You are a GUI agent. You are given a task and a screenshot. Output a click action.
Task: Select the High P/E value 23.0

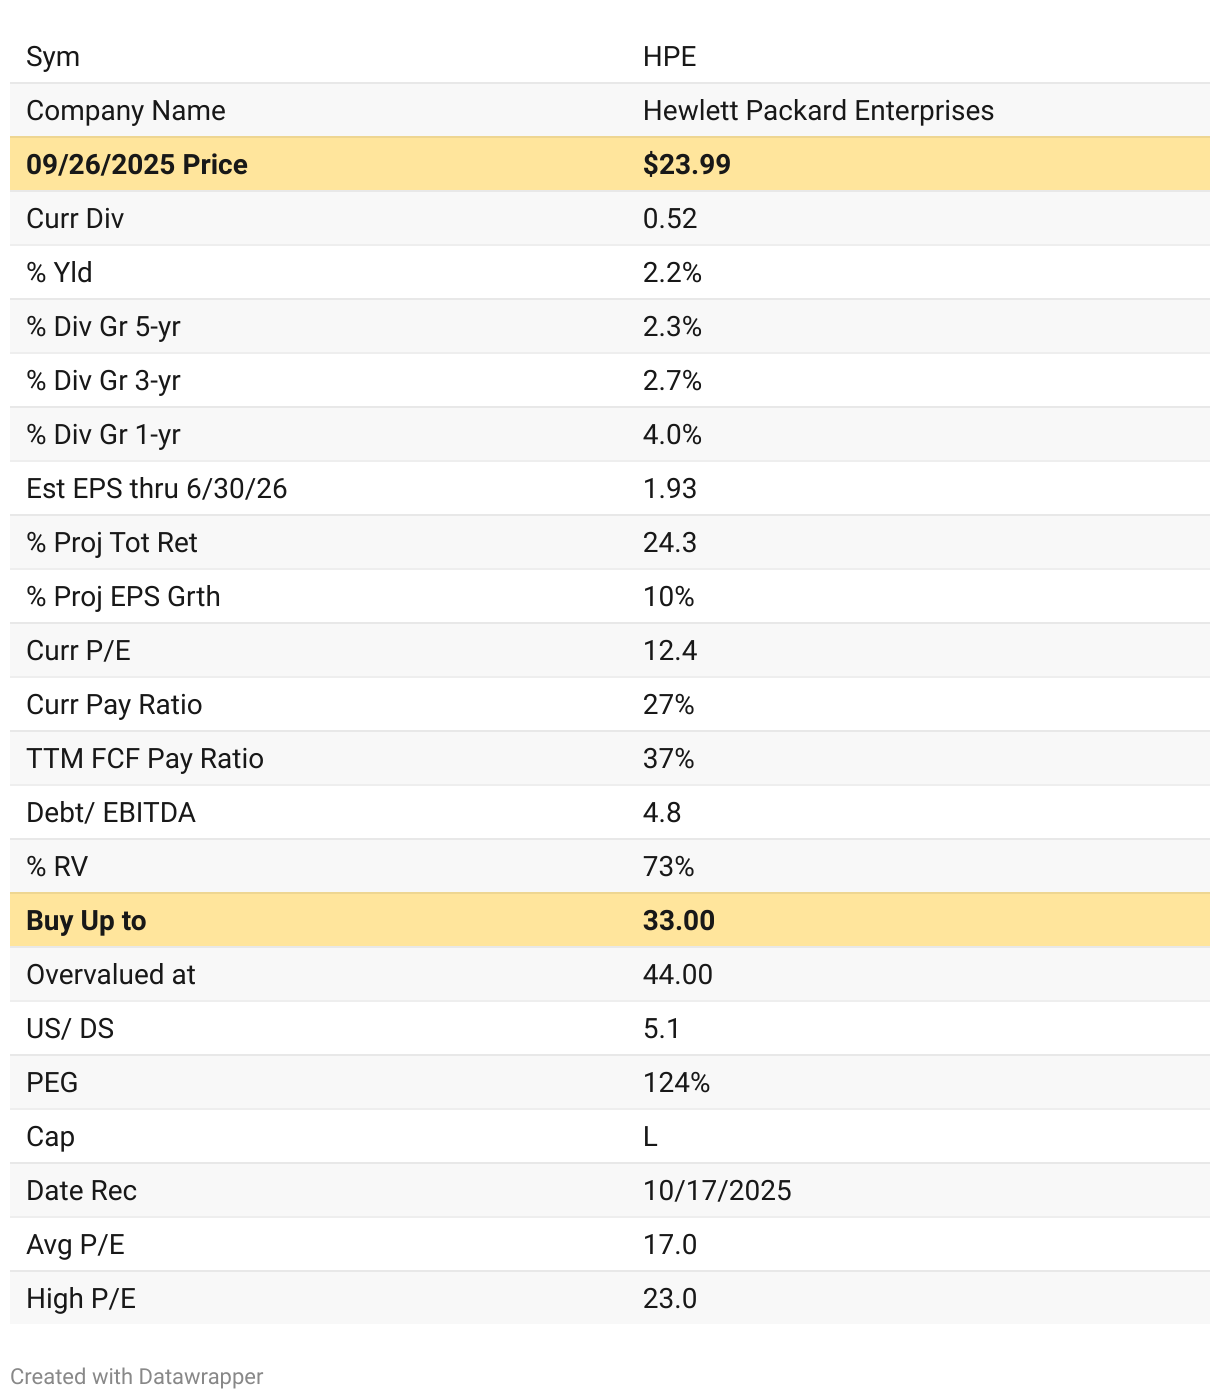coord(669,1299)
